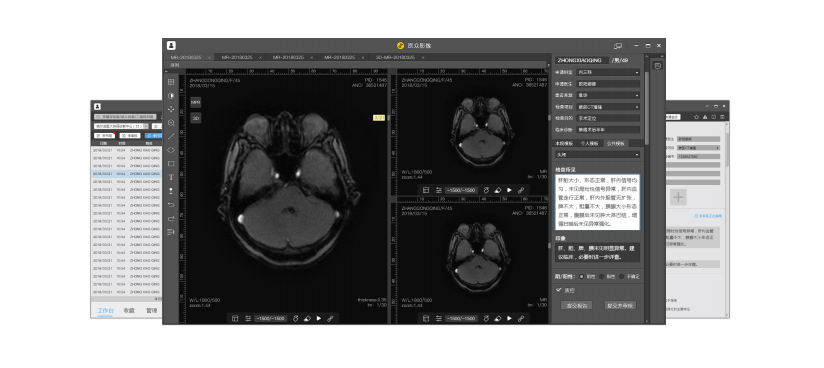
Task: Click W/L value box in main viewport toolbar
Action: click(x=271, y=319)
